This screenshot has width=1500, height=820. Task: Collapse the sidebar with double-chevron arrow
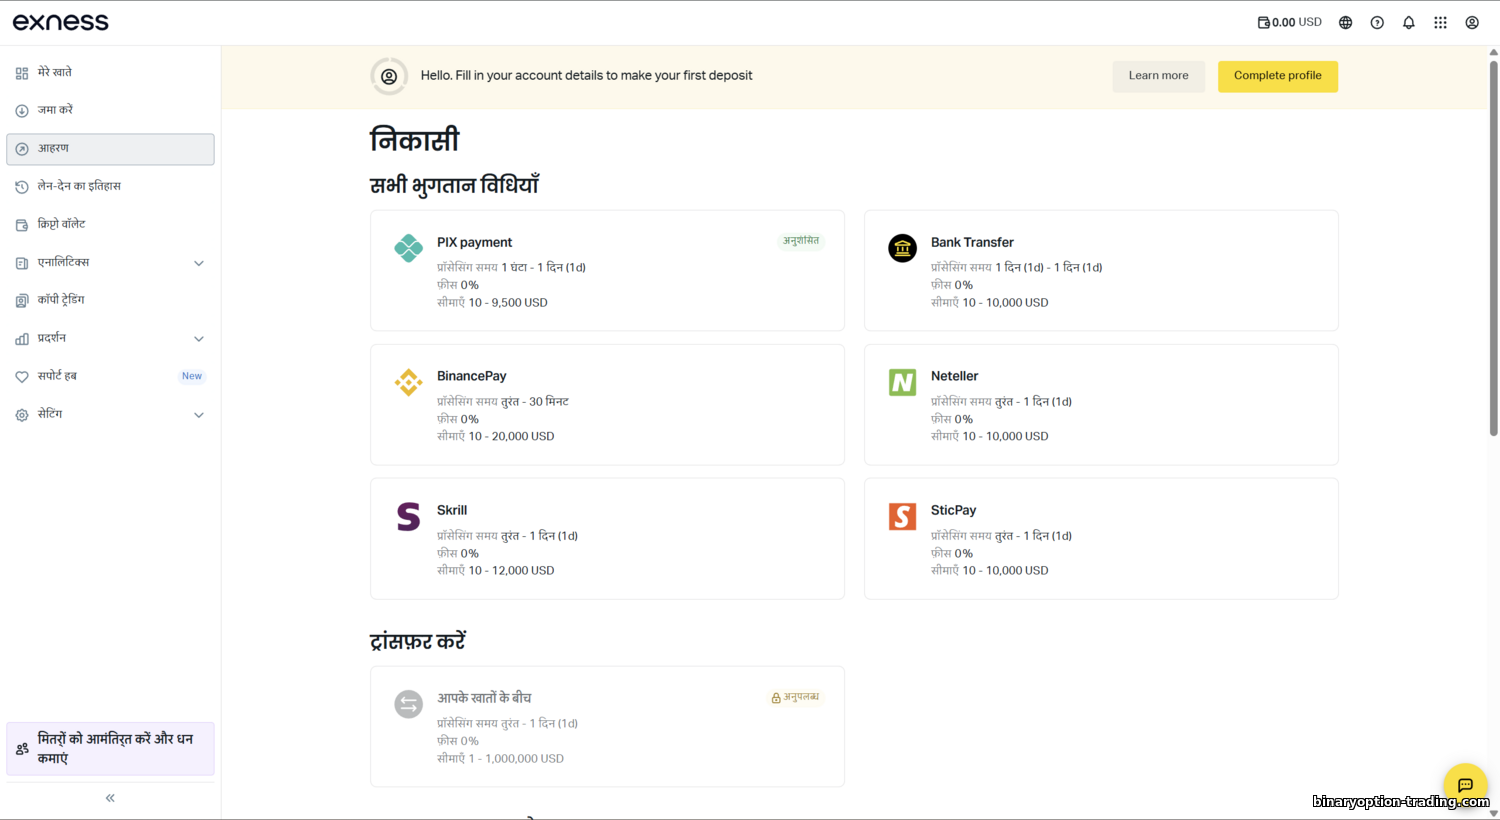coord(110,798)
